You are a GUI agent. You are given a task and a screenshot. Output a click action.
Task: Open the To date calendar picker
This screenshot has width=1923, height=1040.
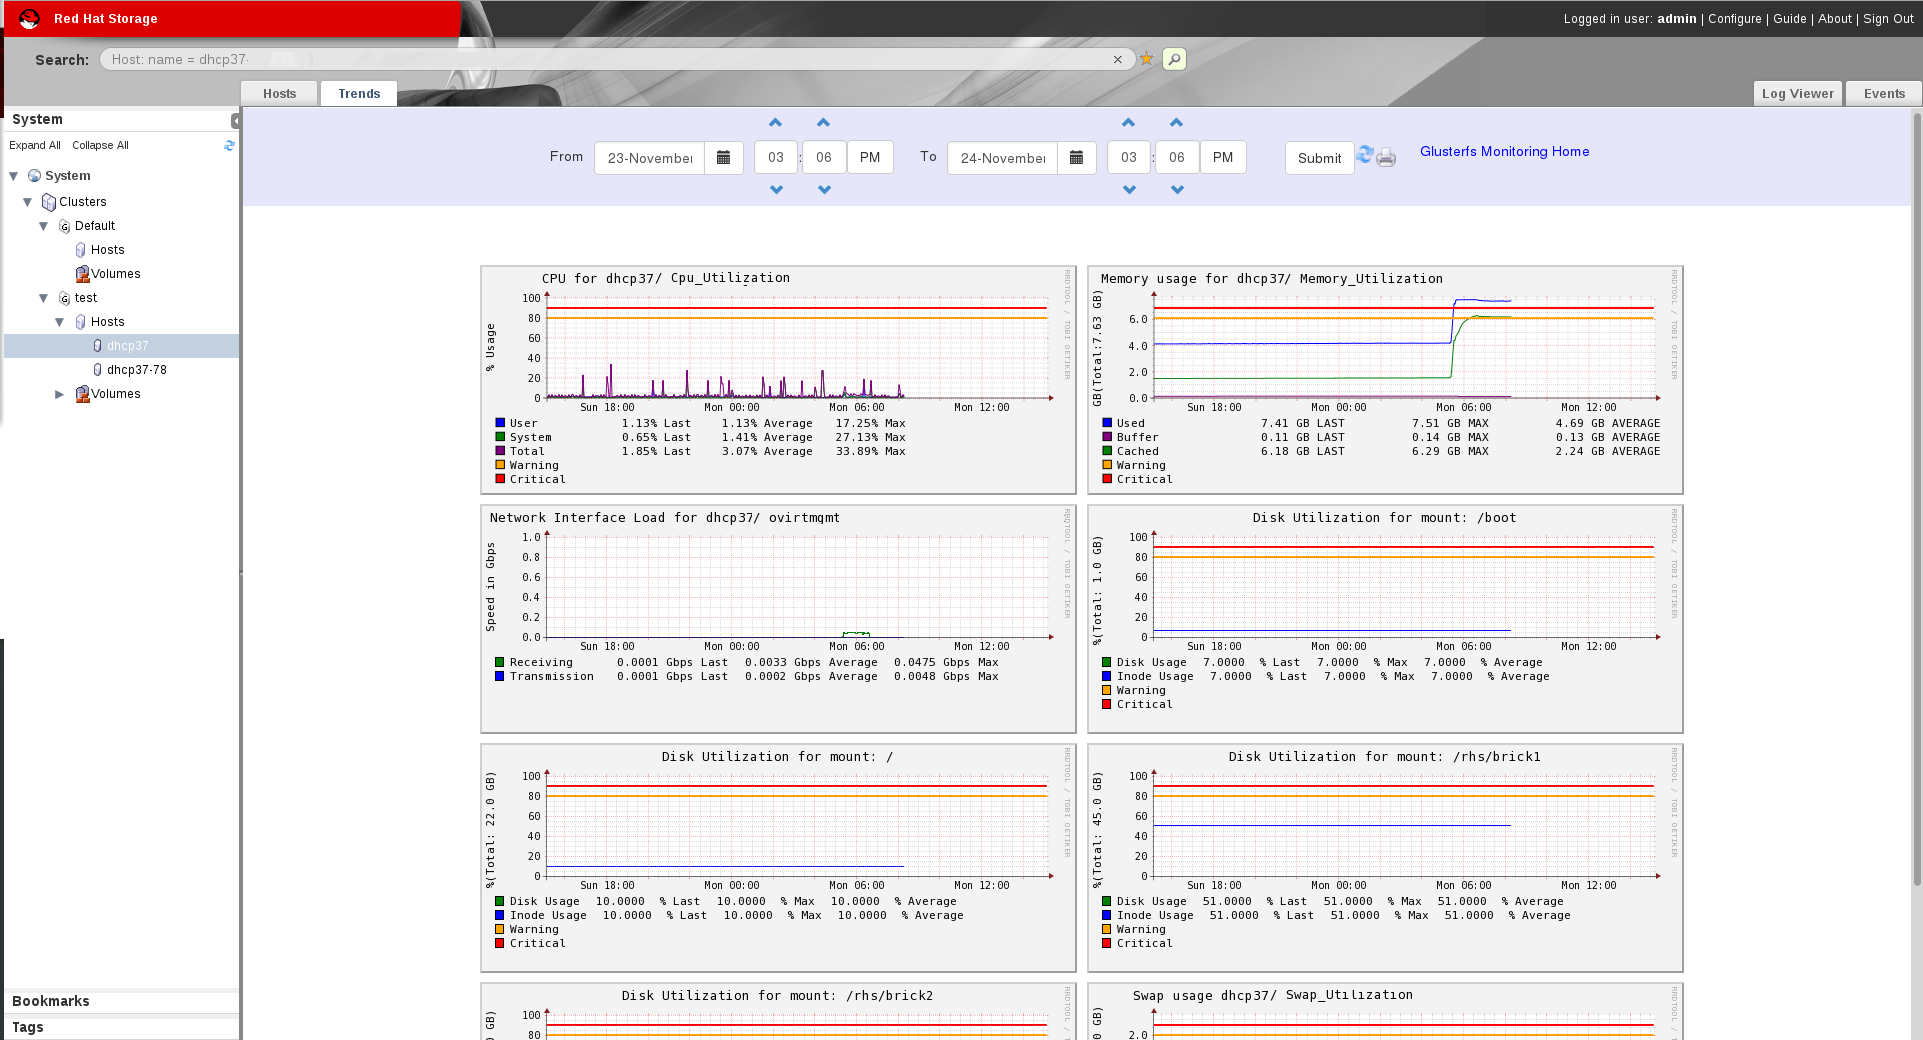tap(1077, 158)
